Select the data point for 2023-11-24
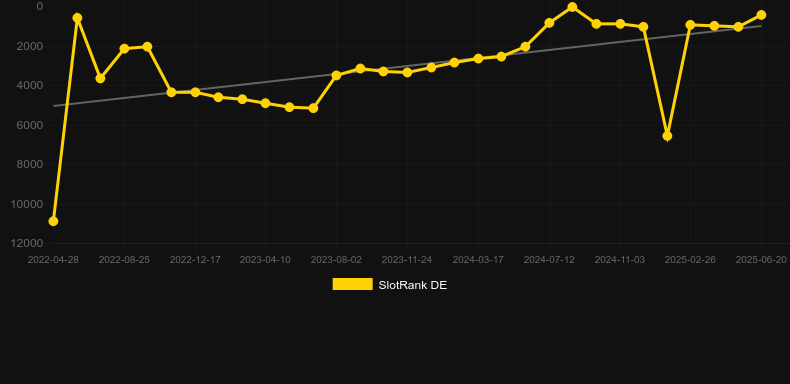The width and height of the screenshot is (790, 384). click(407, 73)
